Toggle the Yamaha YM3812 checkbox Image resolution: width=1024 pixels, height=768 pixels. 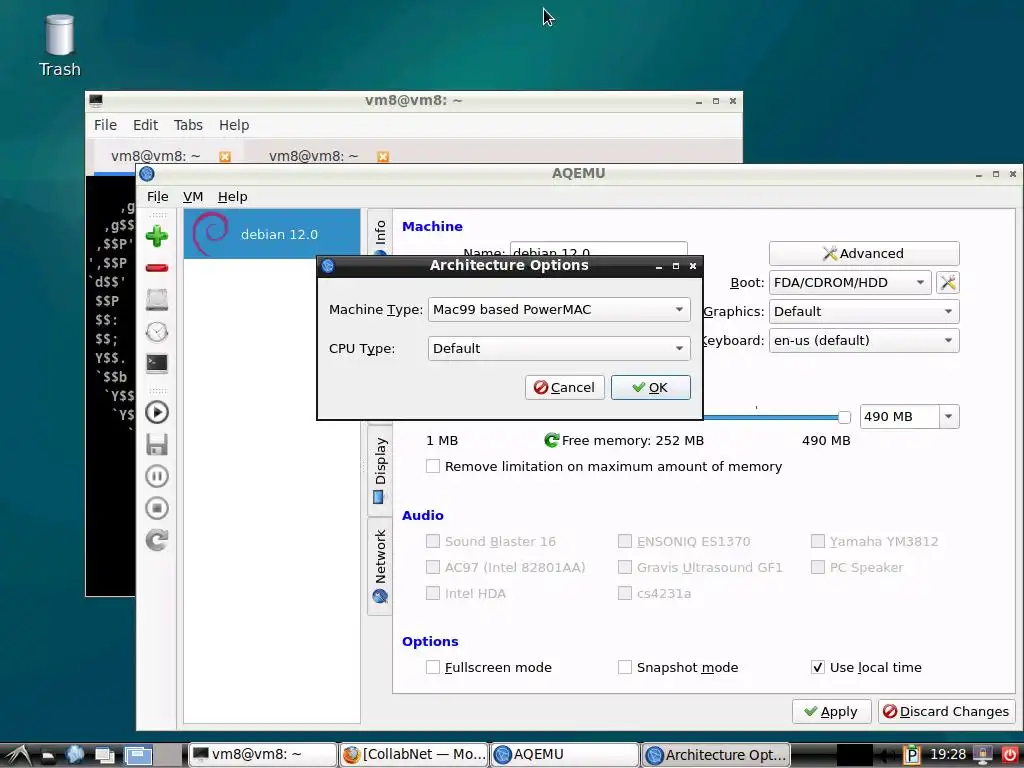pos(818,541)
